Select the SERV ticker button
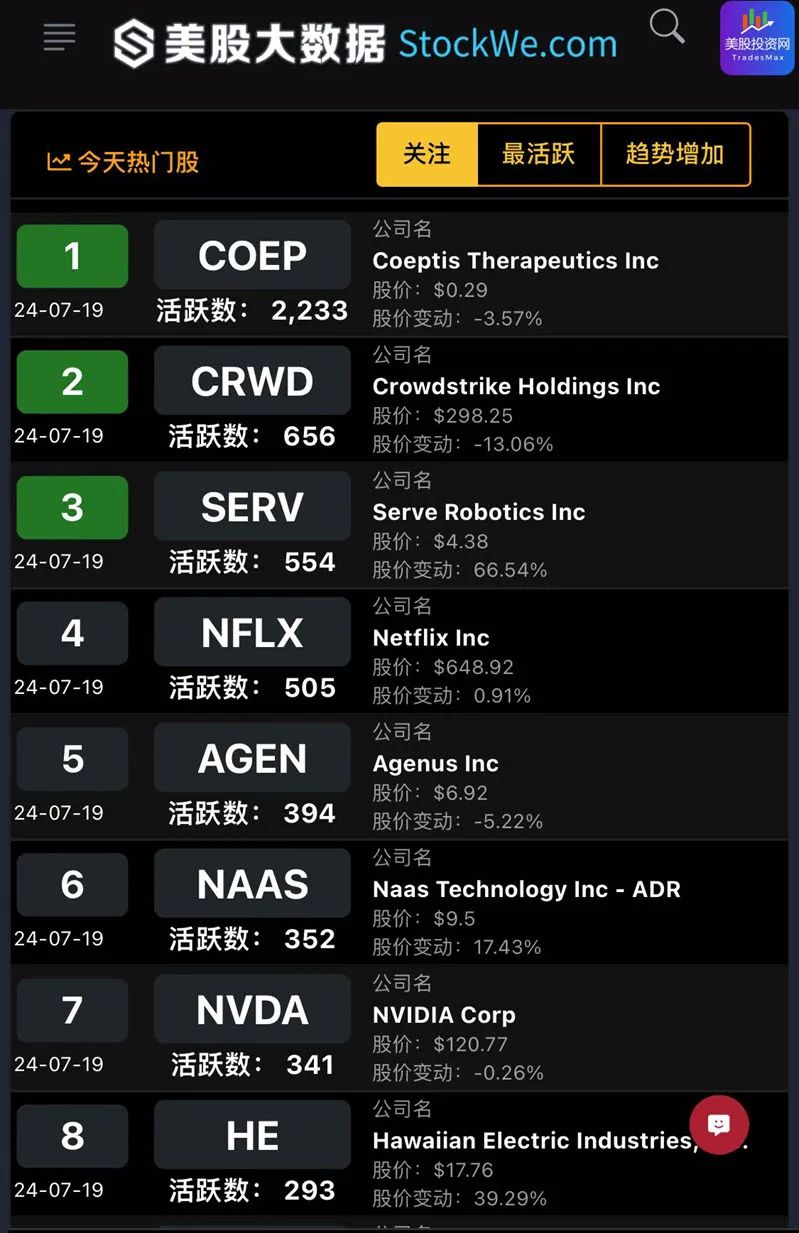The width and height of the screenshot is (799, 1233). coord(252,508)
